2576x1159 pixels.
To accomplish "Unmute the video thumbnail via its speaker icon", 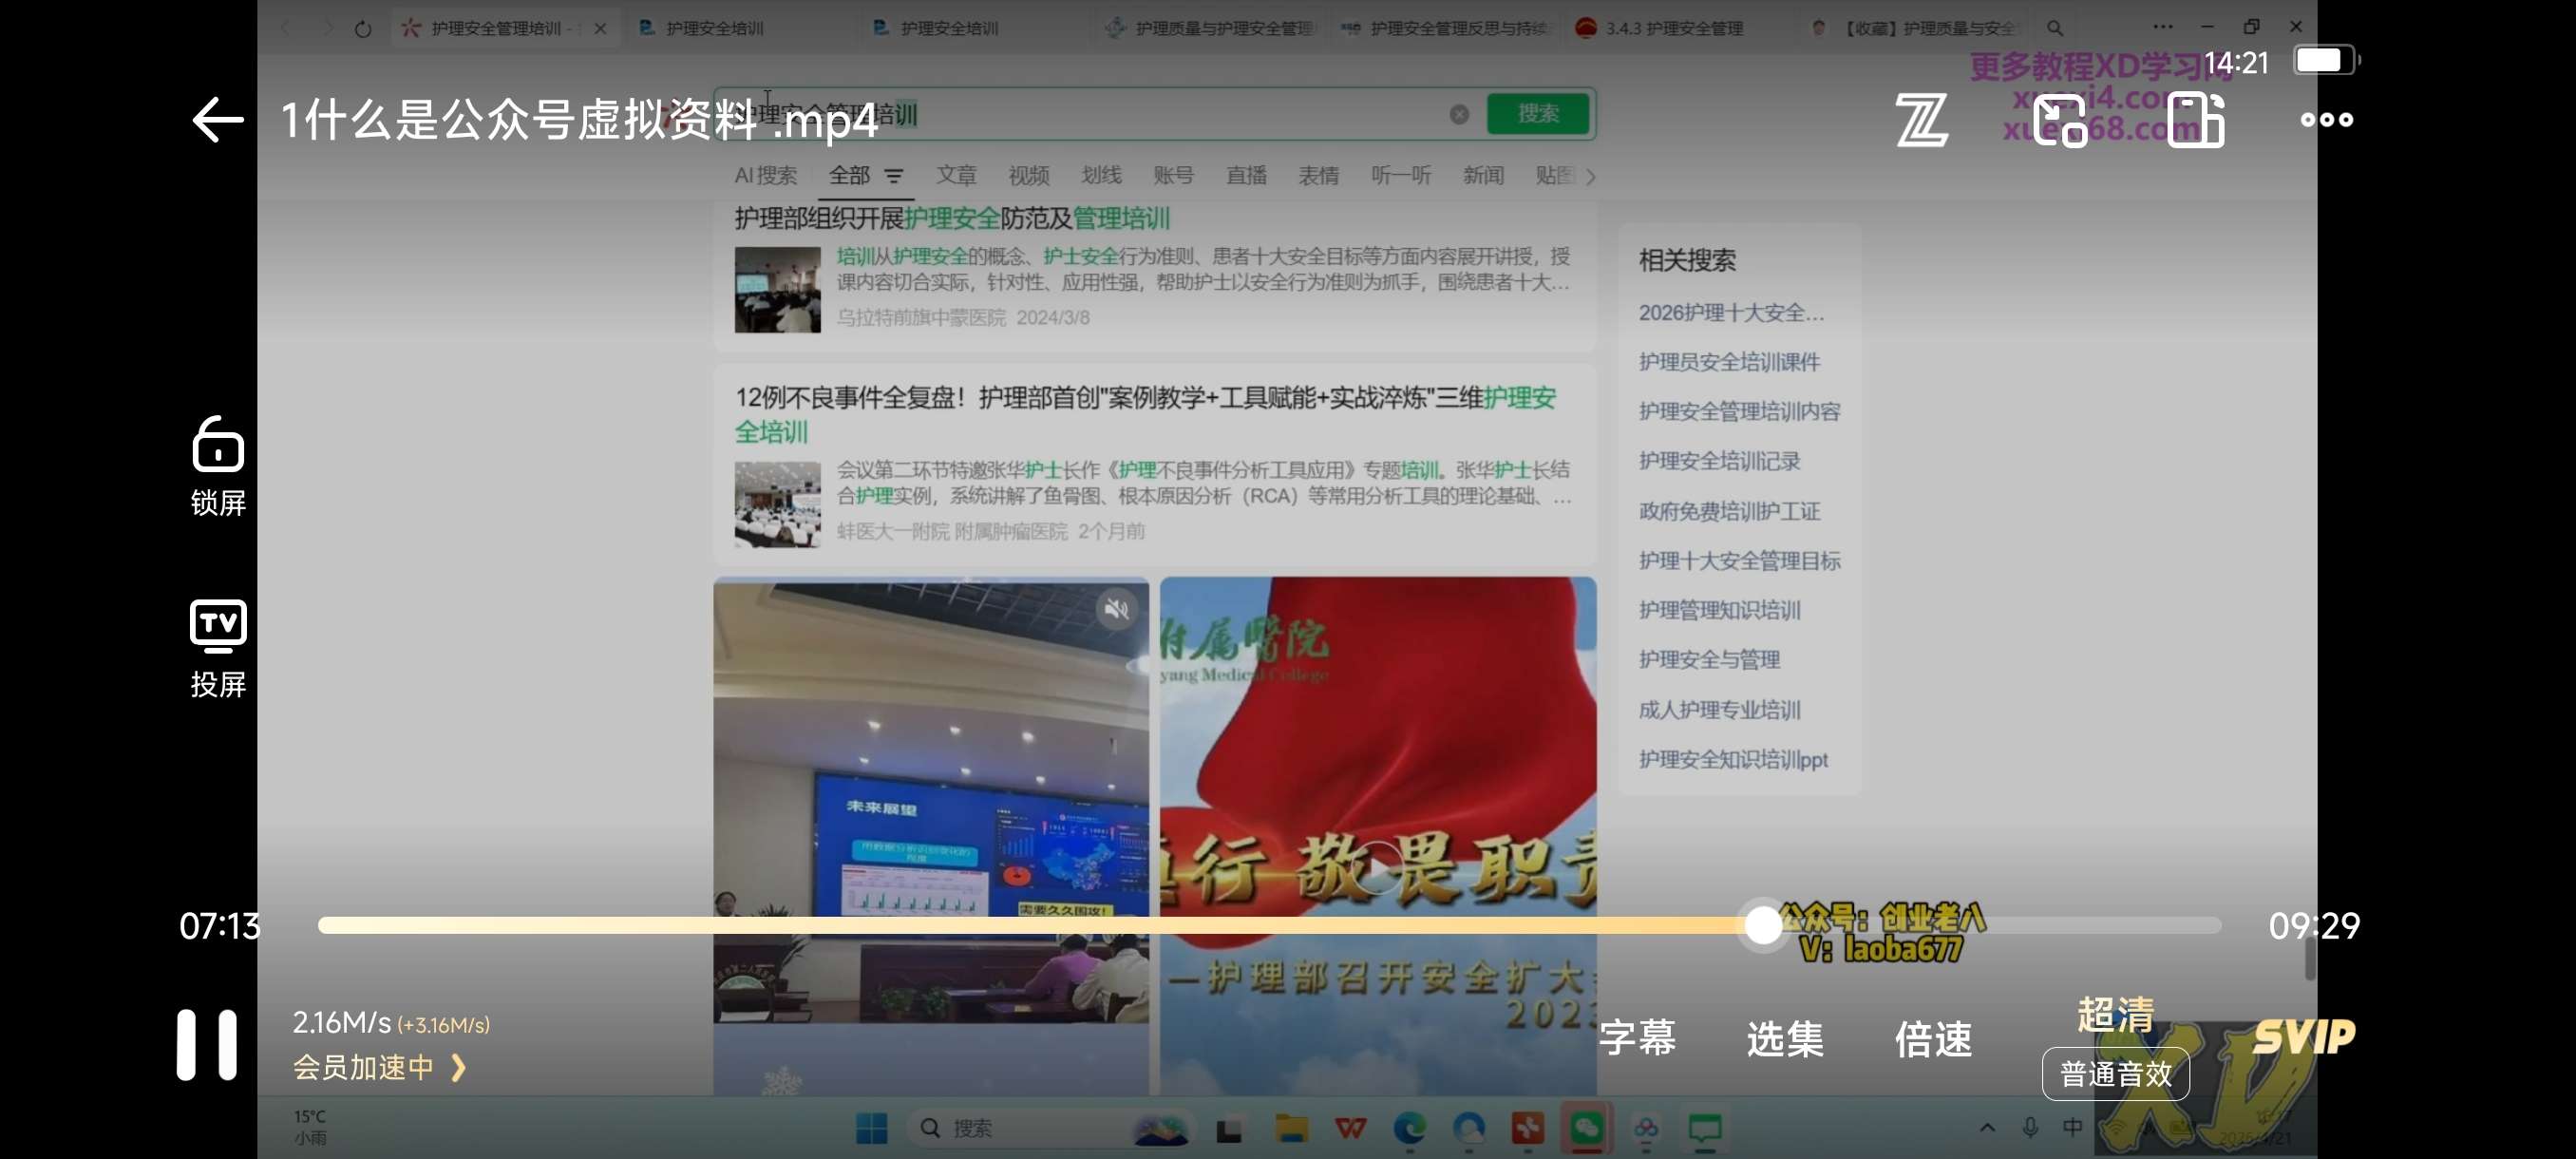I will tap(1116, 608).
